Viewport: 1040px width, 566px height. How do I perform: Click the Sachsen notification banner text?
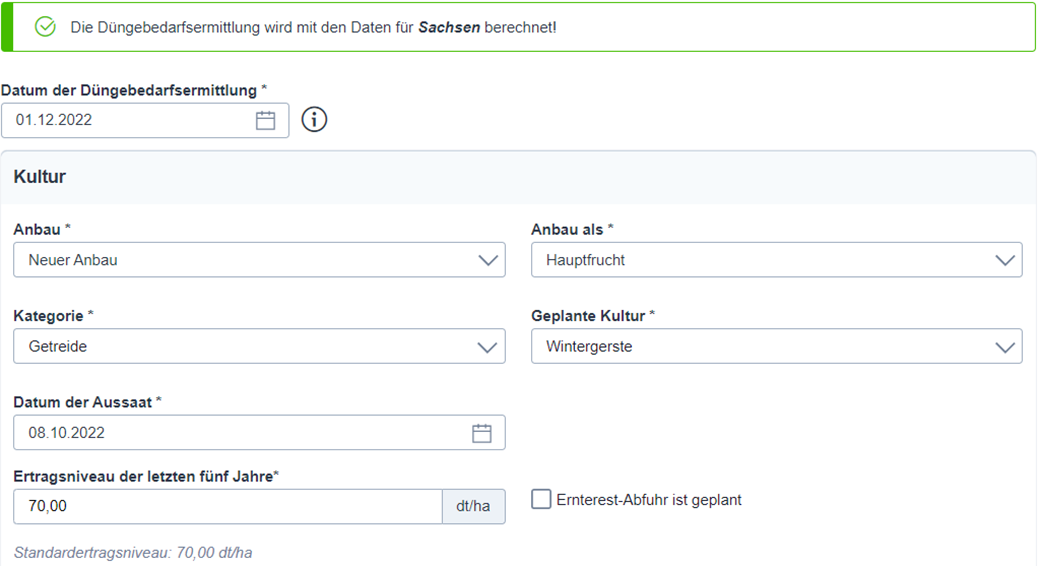pos(313,27)
